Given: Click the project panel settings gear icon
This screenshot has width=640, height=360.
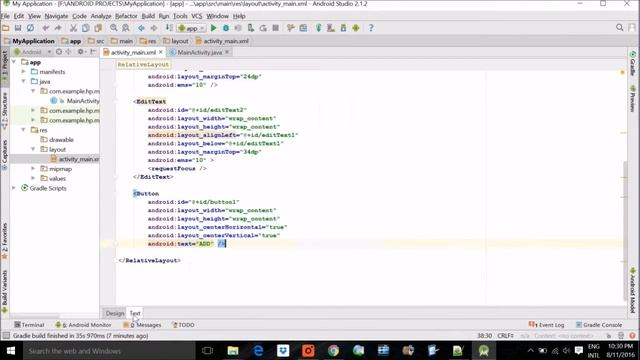Looking at the screenshot, I should click(80, 52).
